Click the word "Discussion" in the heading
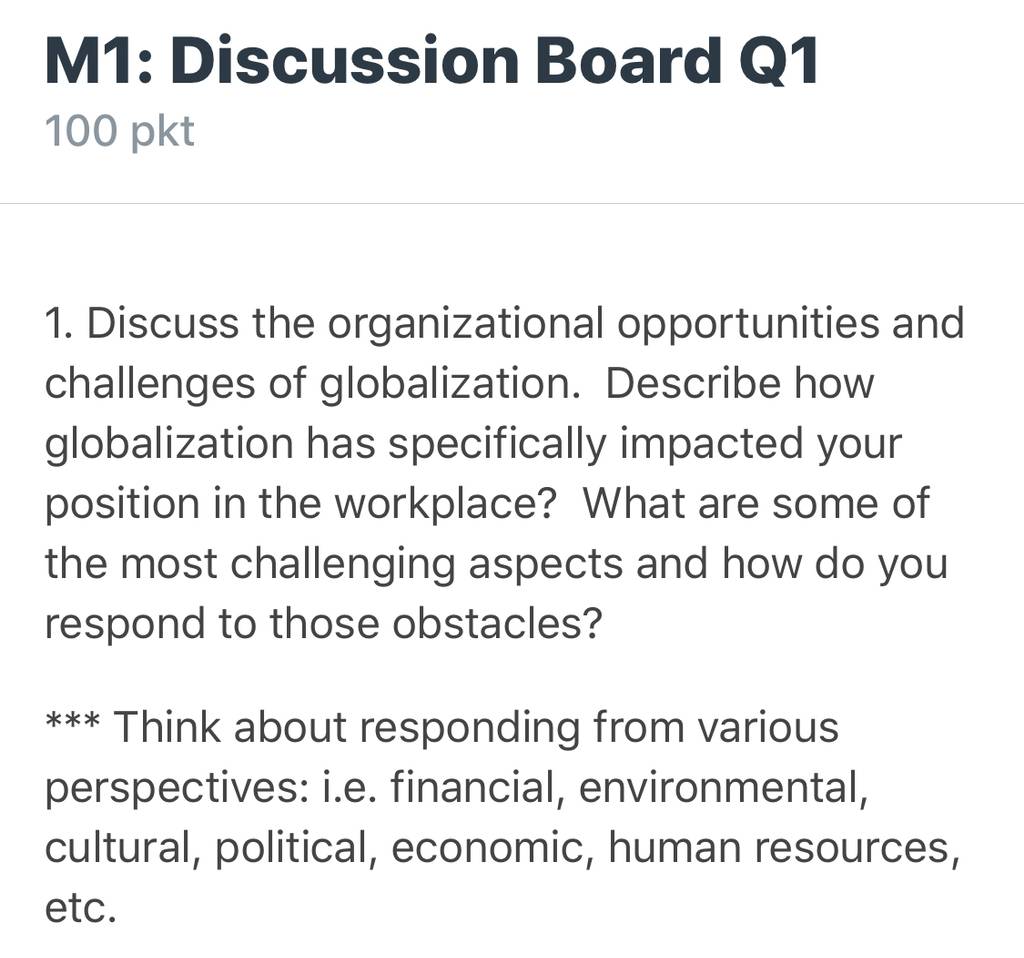The image size is (1024, 958). (x=346, y=61)
